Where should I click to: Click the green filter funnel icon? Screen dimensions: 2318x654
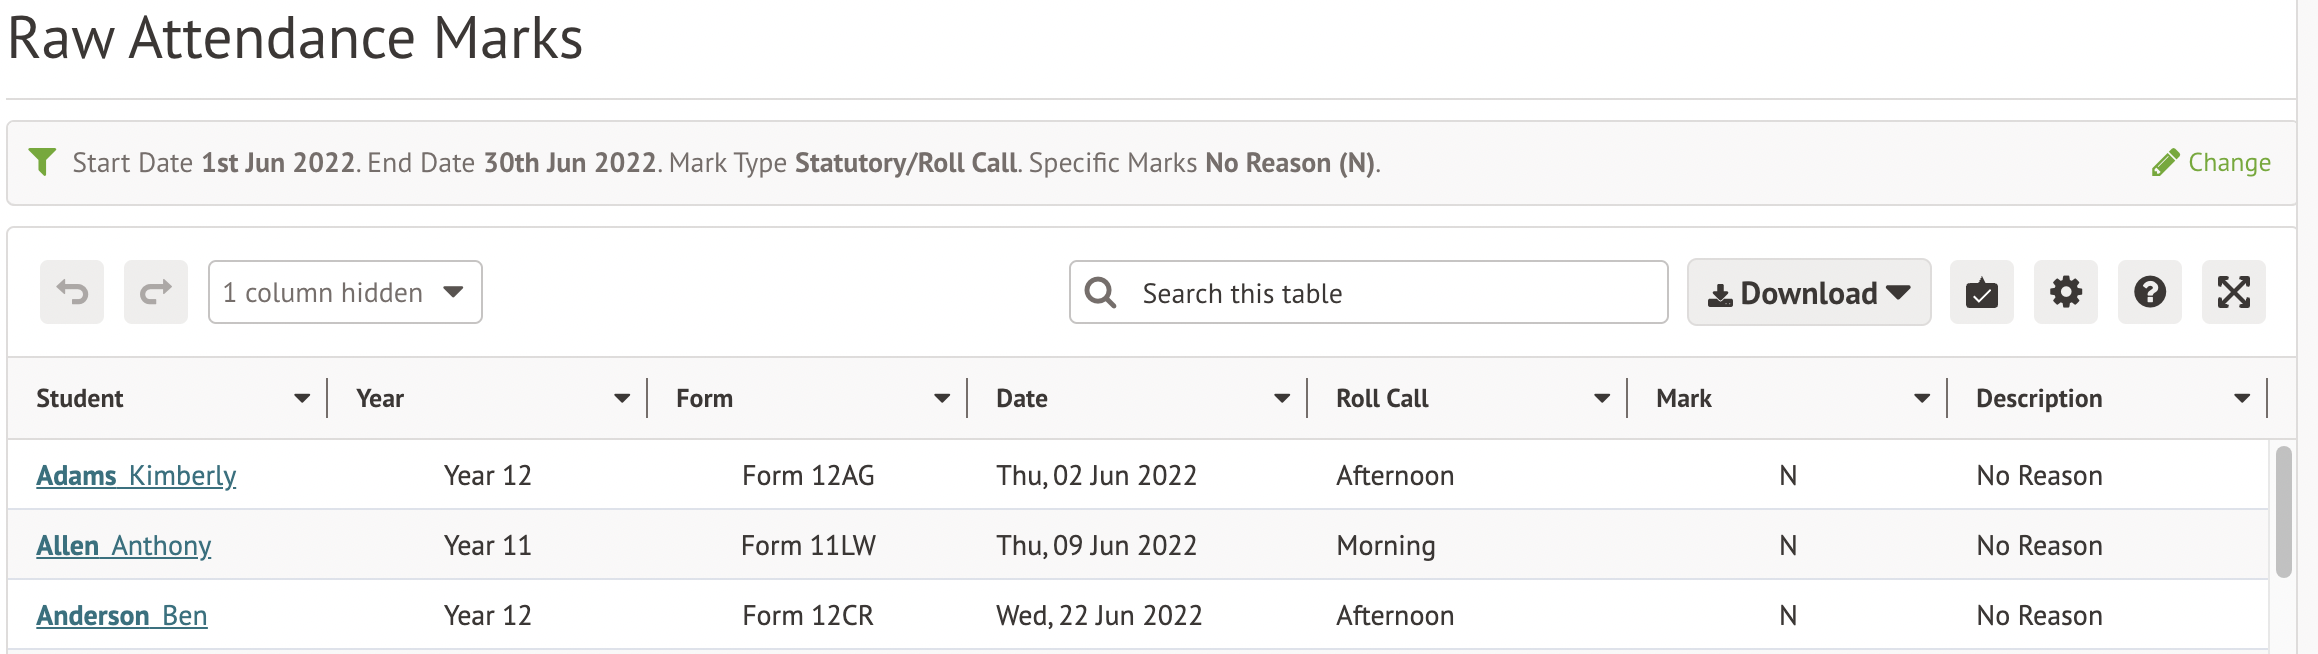tap(42, 162)
